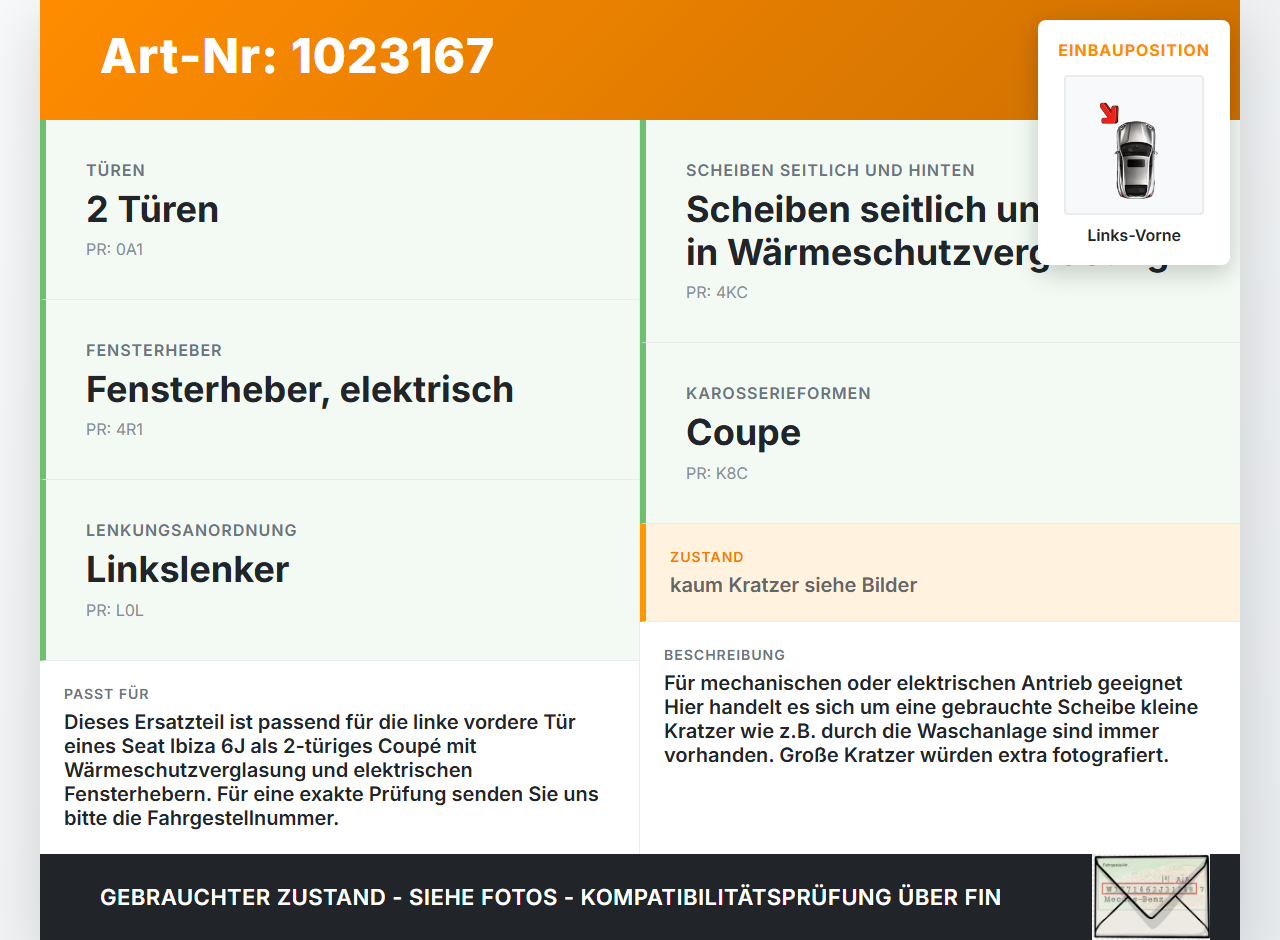This screenshot has height=940, width=1280.
Task: Select the "Links-Vorne" position label
Action: (1134, 235)
